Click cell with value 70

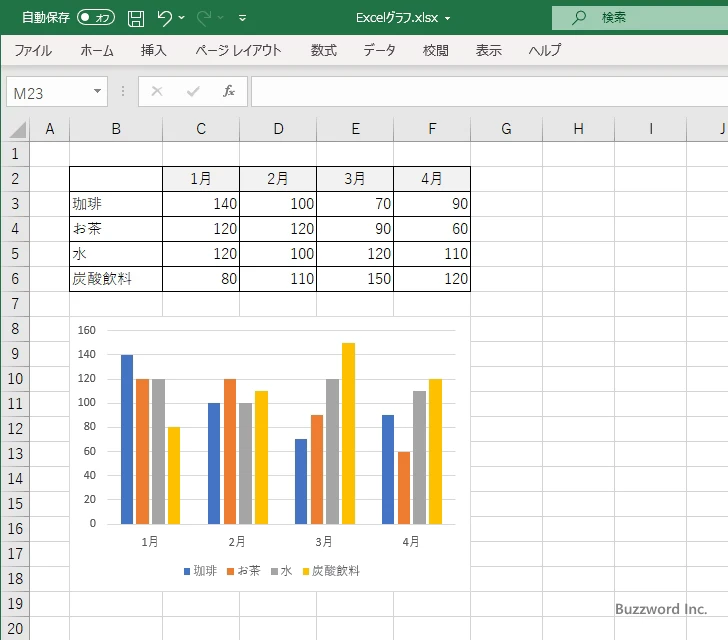(x=355, y=204)
